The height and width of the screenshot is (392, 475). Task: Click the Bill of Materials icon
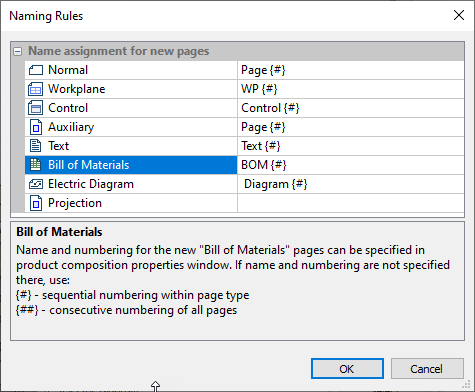pyautogui.click(x=36, y=165)
